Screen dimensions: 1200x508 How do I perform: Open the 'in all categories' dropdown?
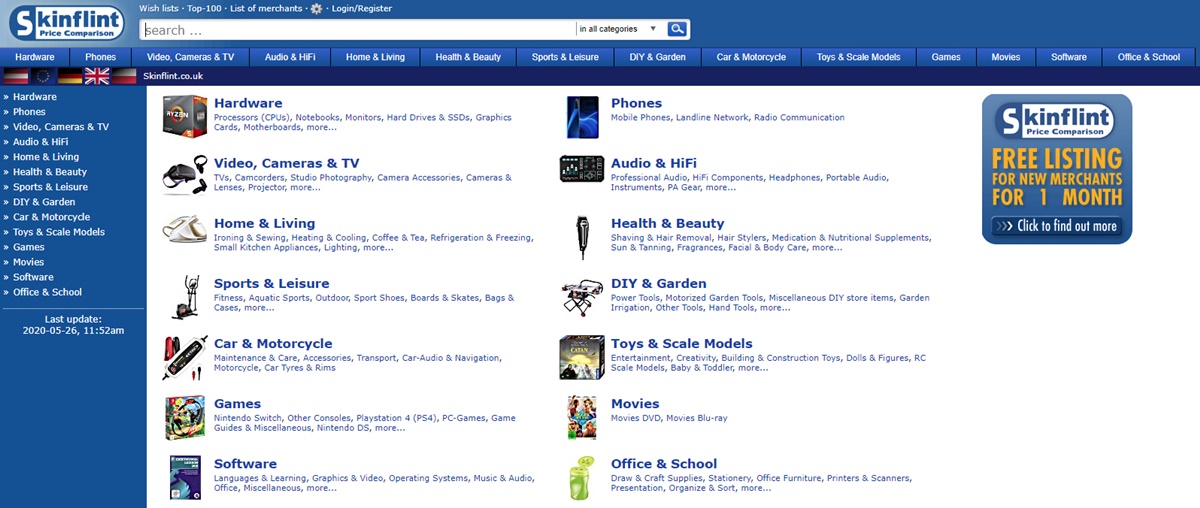click(x=618, y=29)
